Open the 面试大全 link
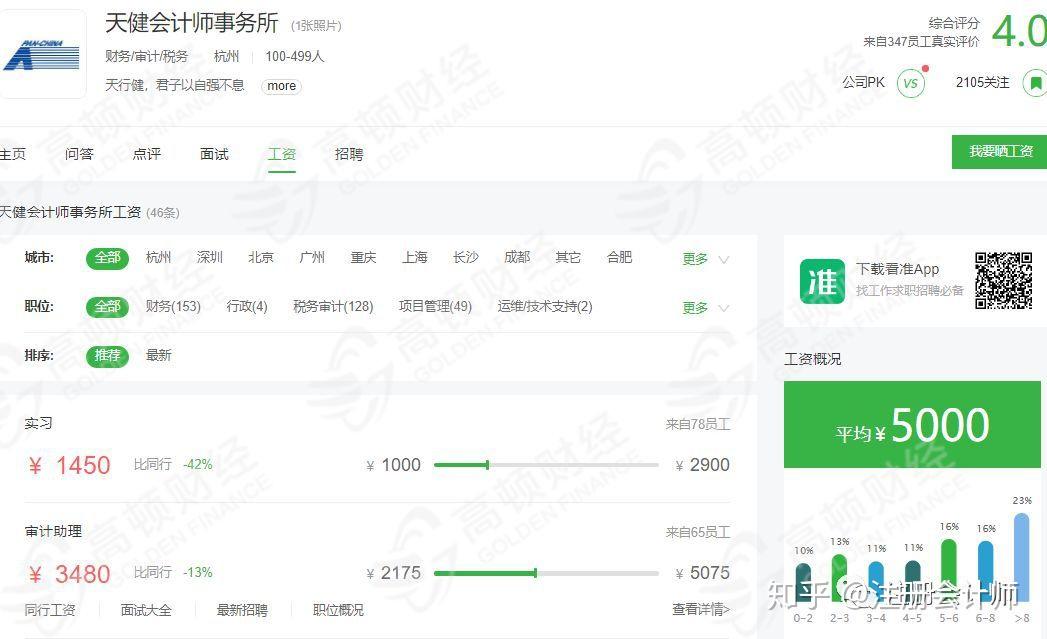Viewport: 1047px width, 639px height. click(146, 610)
